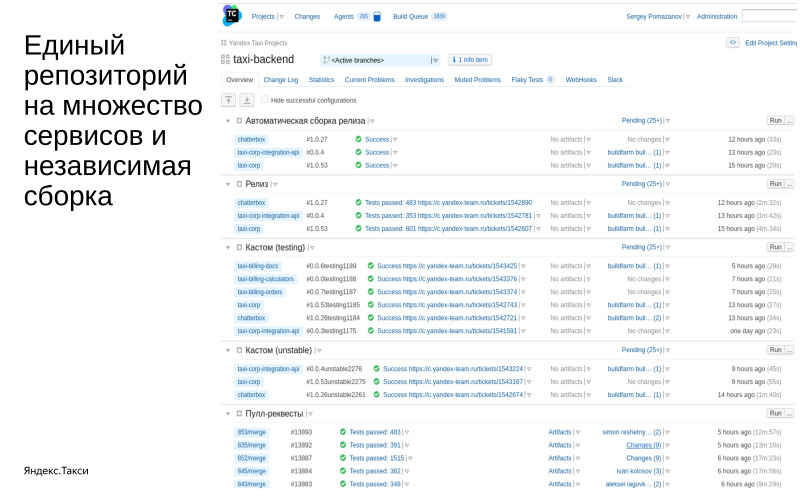This screenshot has width=800, height=500.
Task: Click Pending (25+) link in Кастом (unstable) section
Action: pos(642,350)
